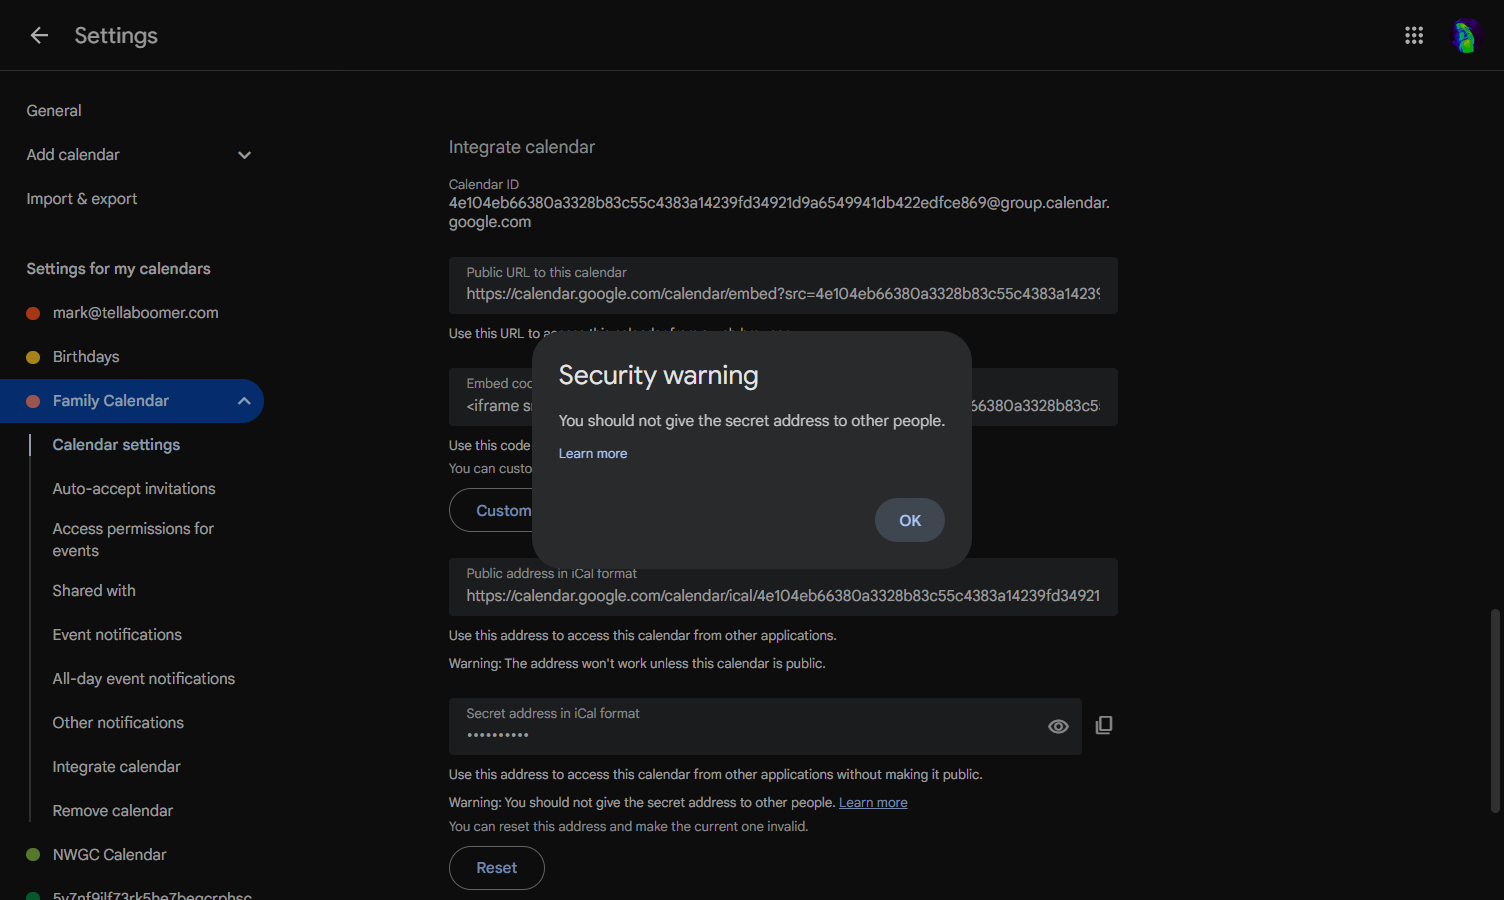The image size is (1504, 900).
Task: Click the Calendar ID text
Action: click(779, 212)
